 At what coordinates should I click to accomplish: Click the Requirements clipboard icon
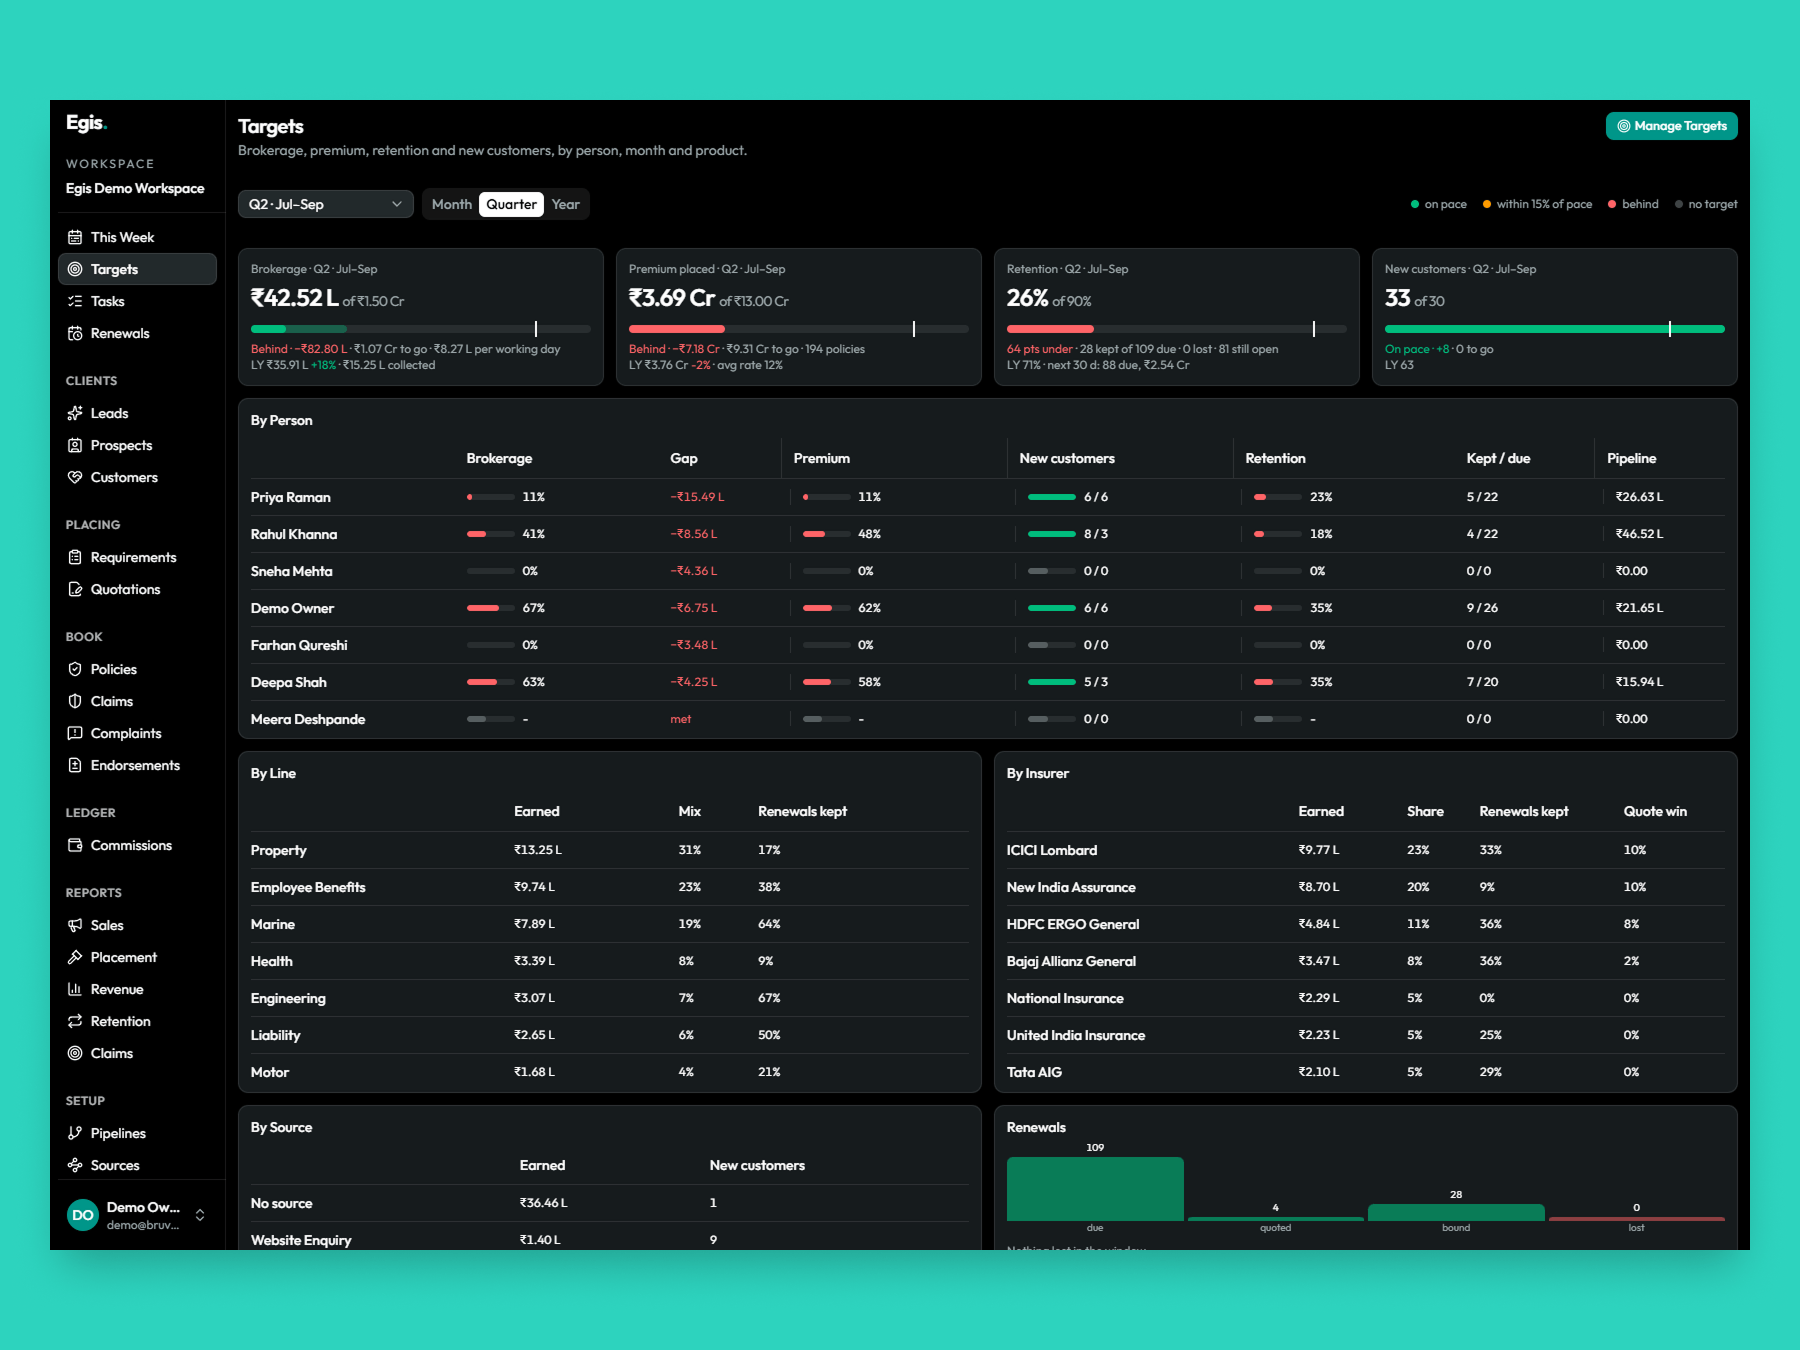pyautogui.click(x=75, y=557)
